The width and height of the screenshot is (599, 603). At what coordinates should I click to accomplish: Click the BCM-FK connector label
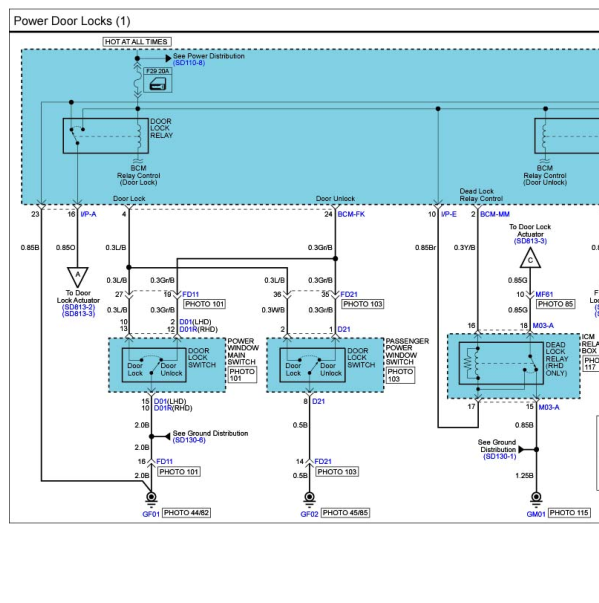tap(351, 214)
